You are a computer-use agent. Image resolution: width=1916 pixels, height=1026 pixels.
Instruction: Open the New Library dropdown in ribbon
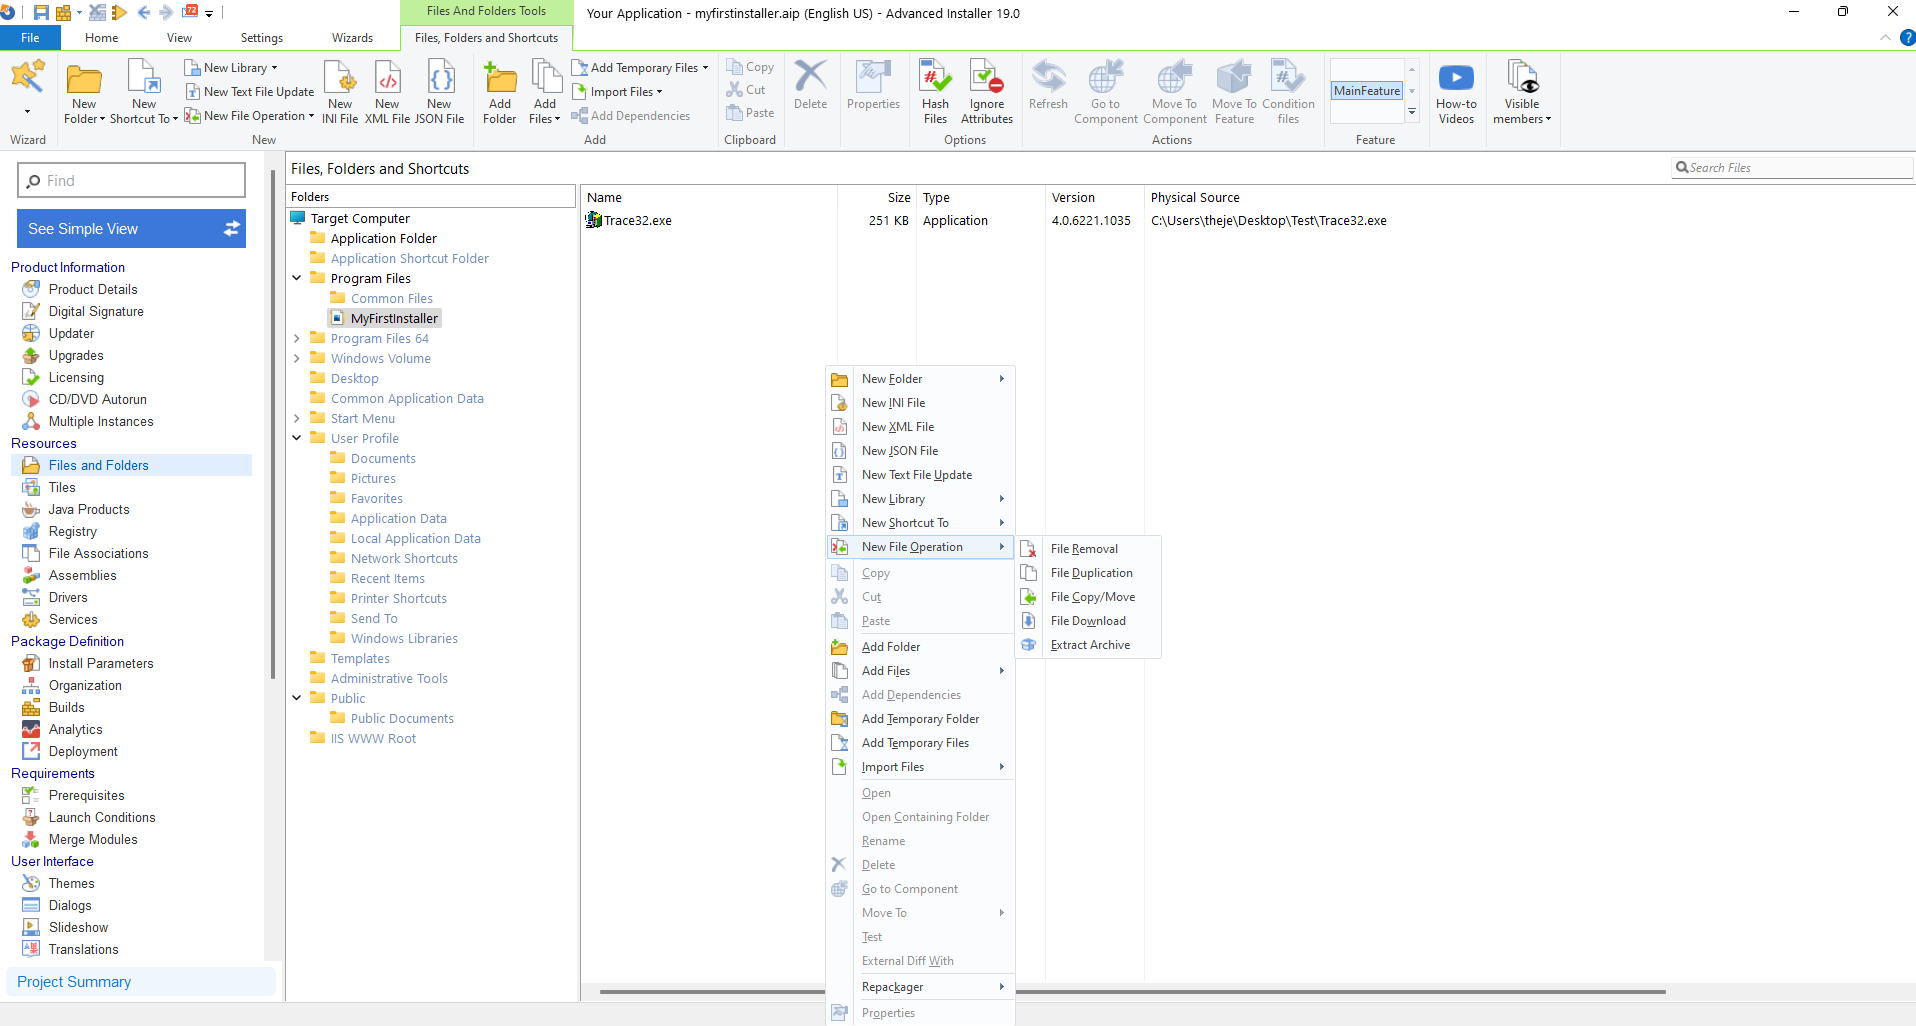[x=232, y=68]
